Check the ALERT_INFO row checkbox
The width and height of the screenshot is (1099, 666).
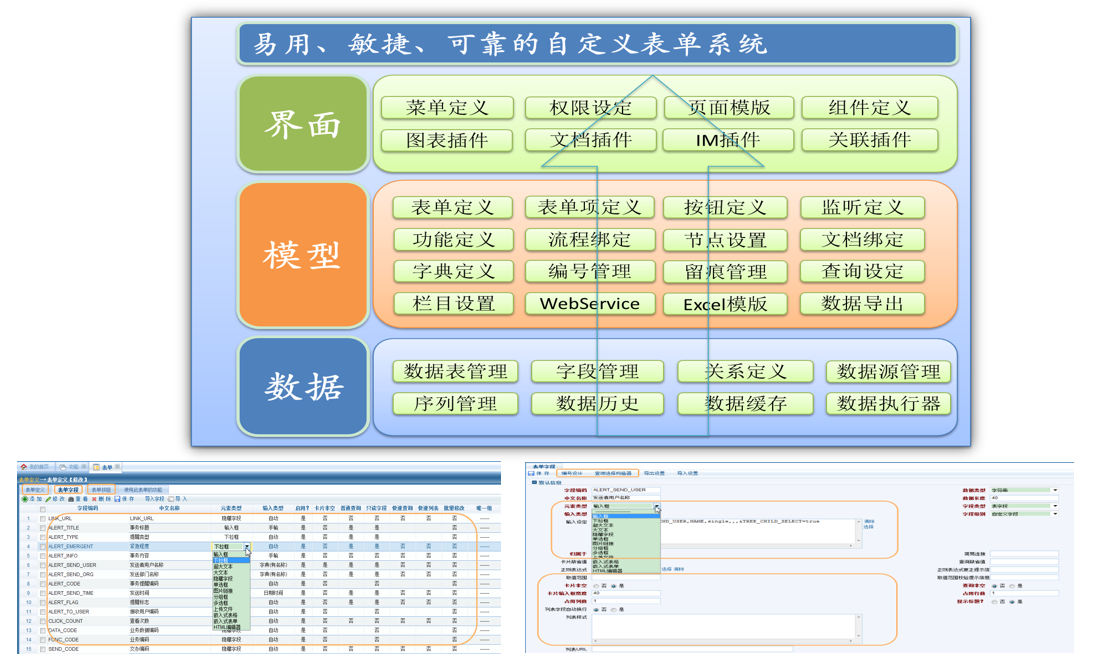coord(43,555)
